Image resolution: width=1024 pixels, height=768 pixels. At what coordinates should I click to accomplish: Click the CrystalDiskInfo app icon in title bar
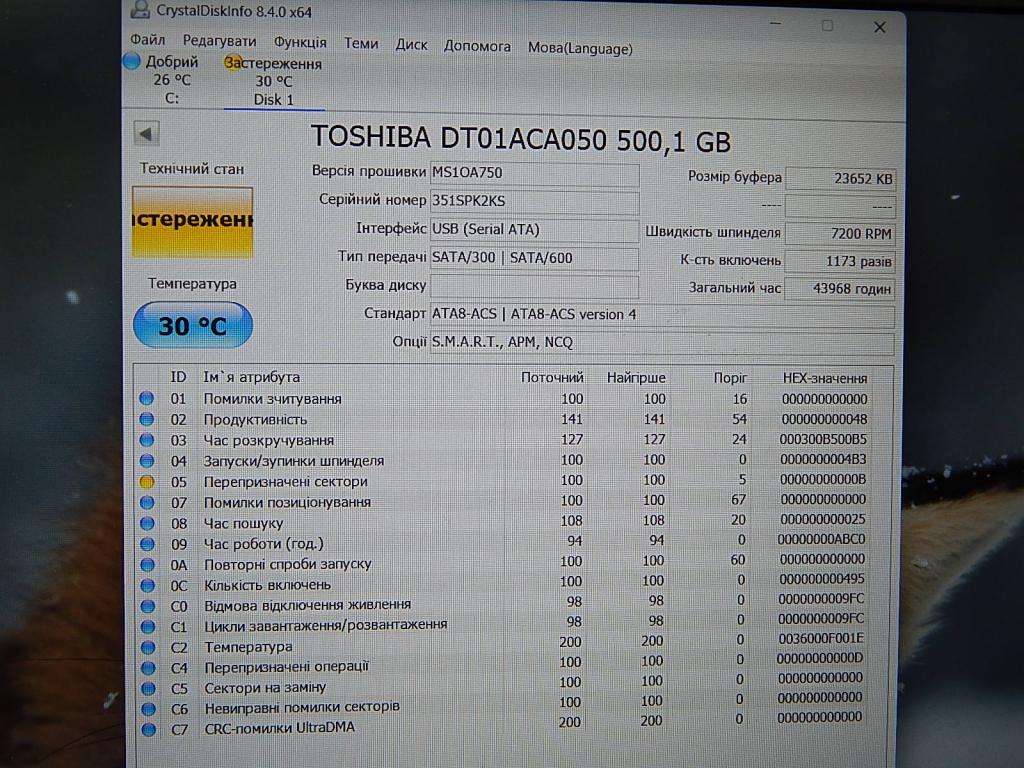pos(139,11)
